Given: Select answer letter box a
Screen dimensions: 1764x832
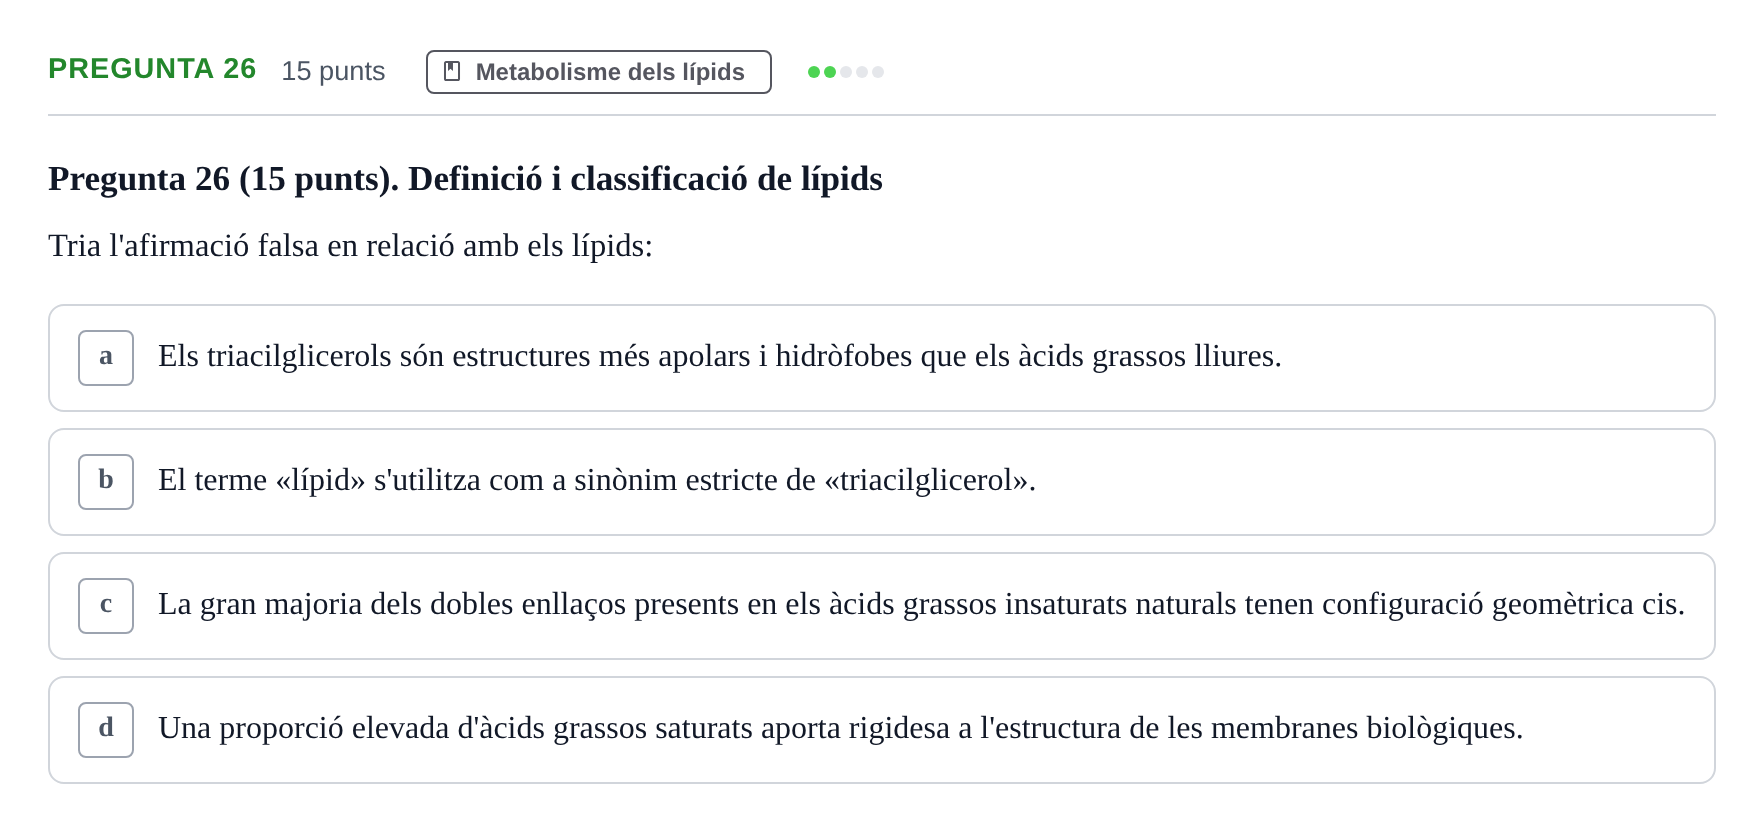Looking at the screenshot, I should tap(106, 358).
